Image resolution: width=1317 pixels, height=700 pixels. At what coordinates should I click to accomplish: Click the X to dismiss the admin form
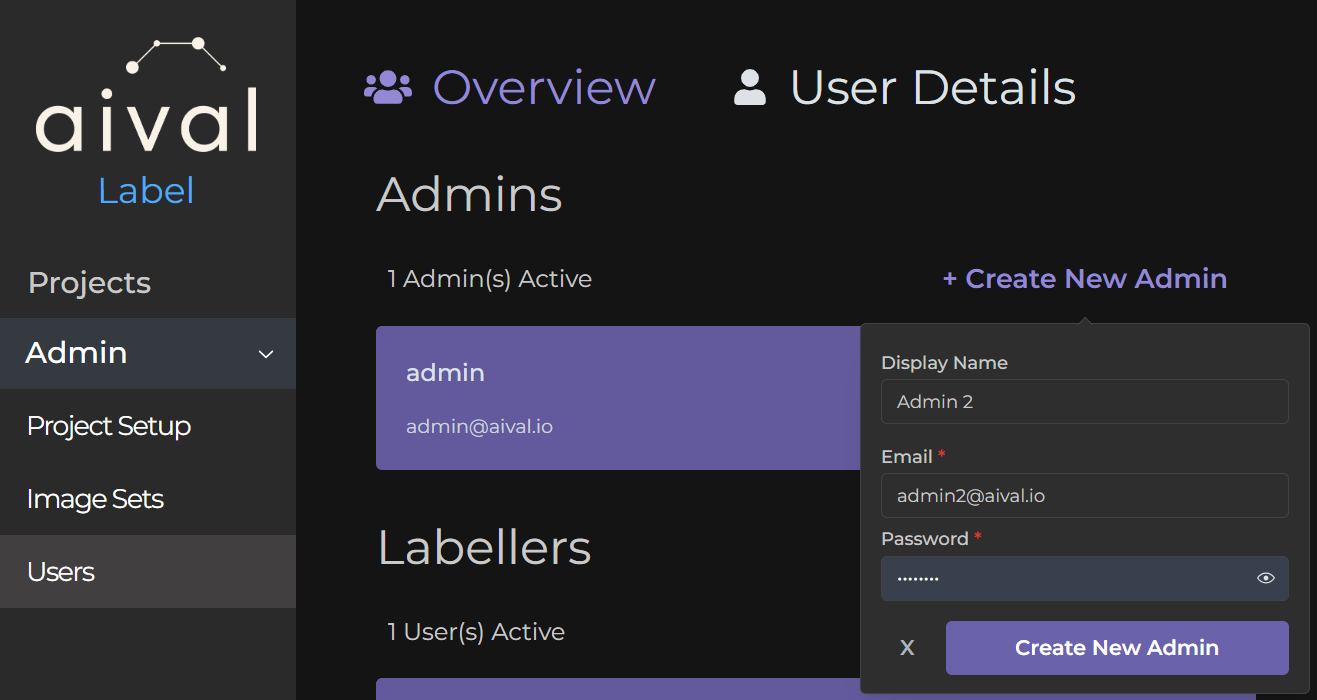[x=906, y=647]
